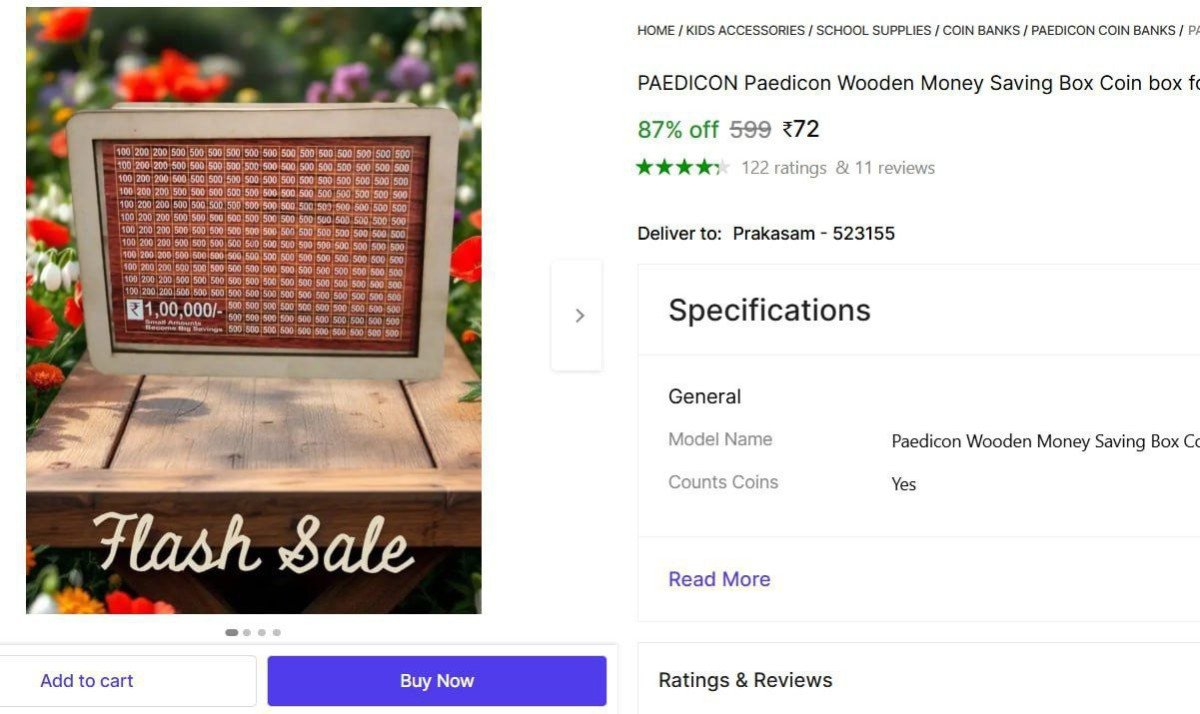1200x714 pixels.
Task: Open the HOME breadcrumb link
Action: click(655, 31)
